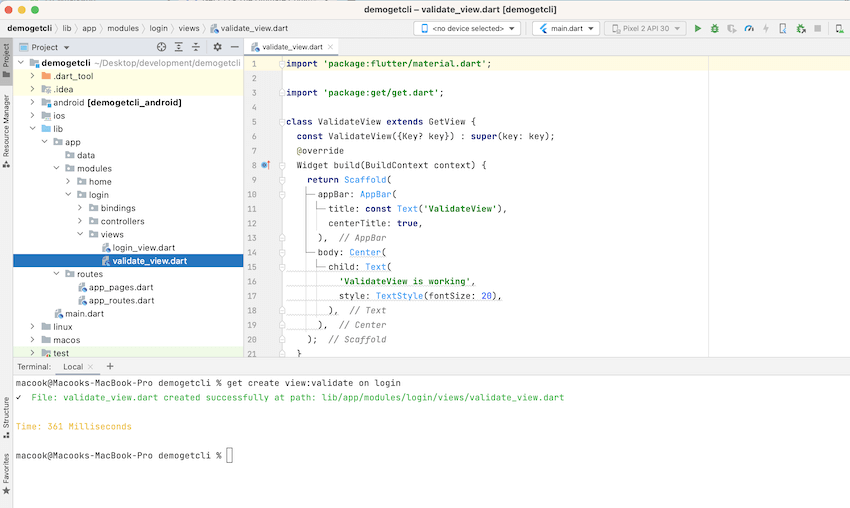Collapse all tree nodes in Project panel
This screenshot has height=508, width=850.
(x=196, y=47)
